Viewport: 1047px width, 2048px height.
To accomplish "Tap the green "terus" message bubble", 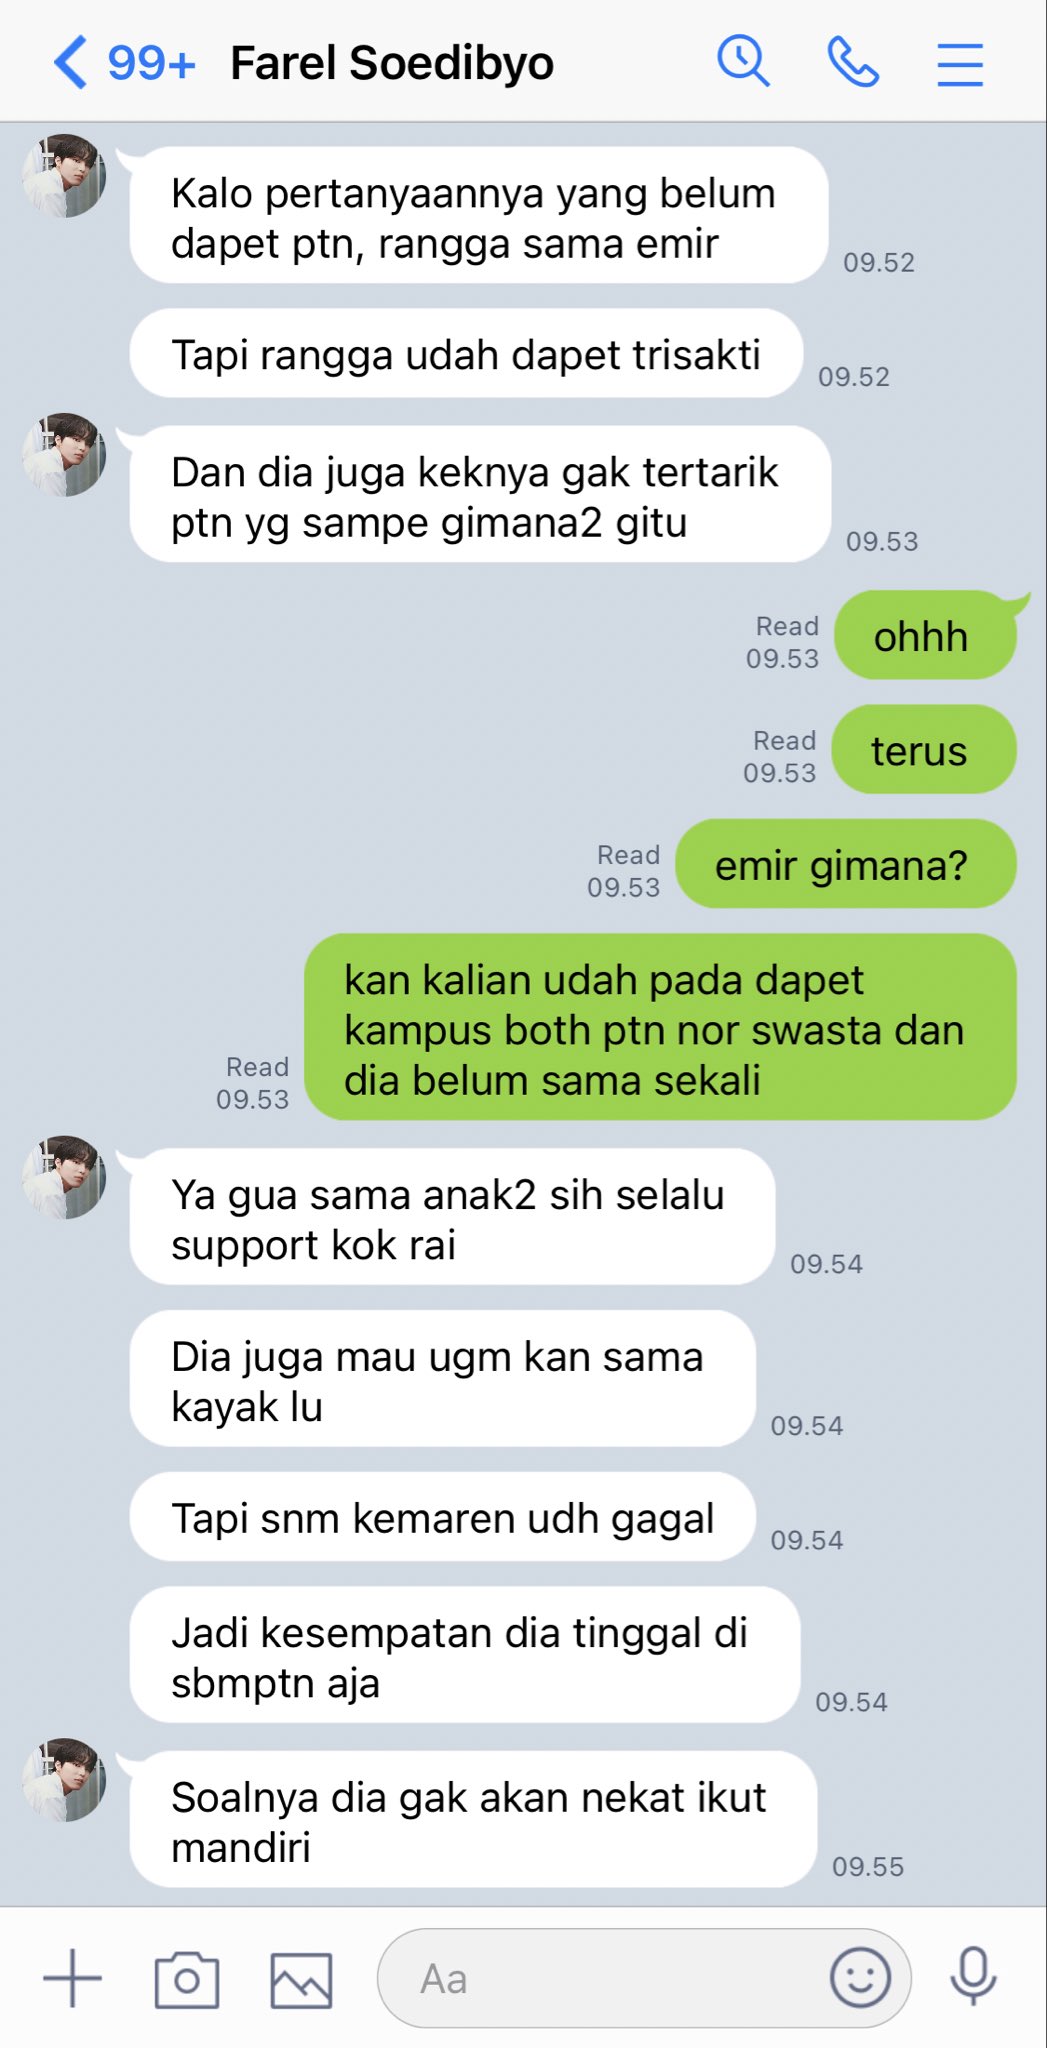I will tap(924, 750).
